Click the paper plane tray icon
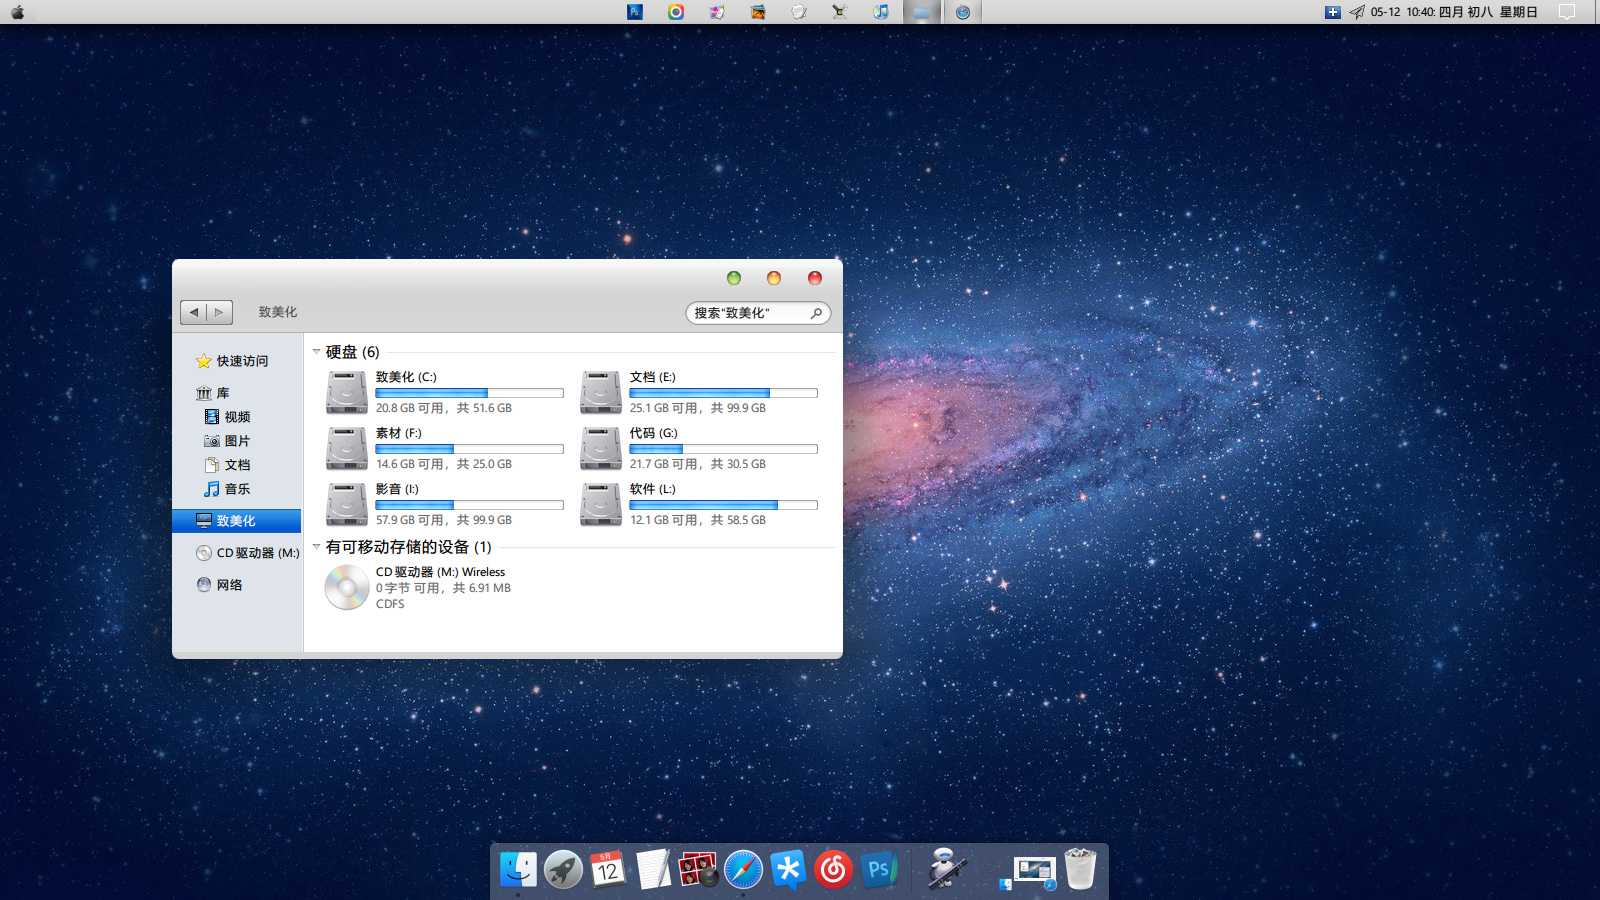 1357,12
